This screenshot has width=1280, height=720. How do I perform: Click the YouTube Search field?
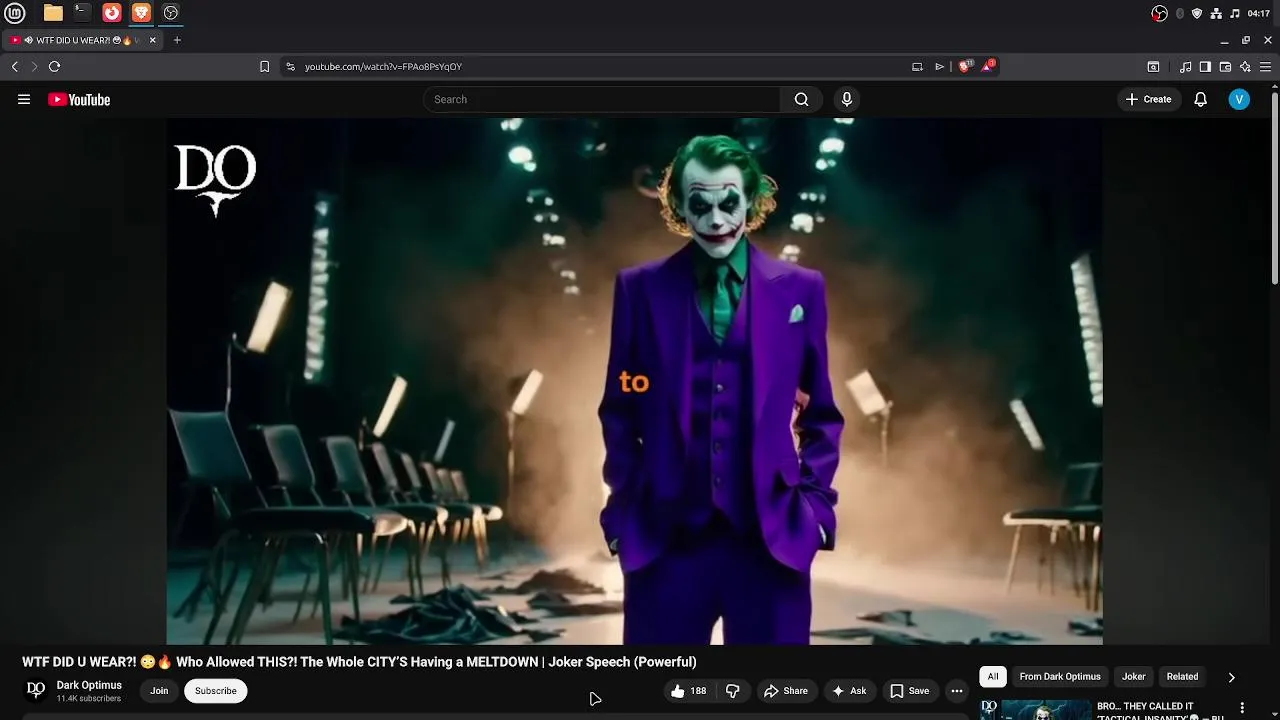point(602,99)
